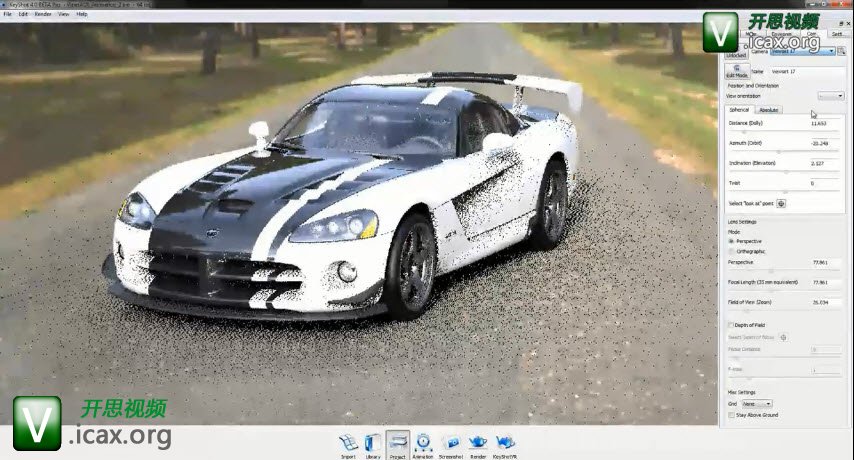The width and height of the screenshot is (854, 460).
Task: Launch the KeyShotVR tool
Action: 505,446
